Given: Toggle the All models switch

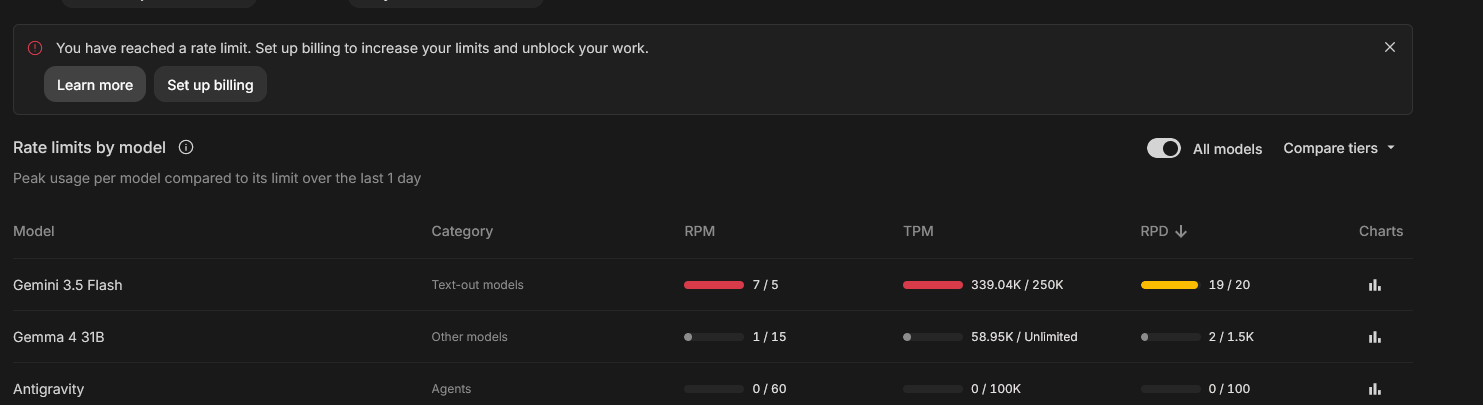Looking at the screenshot, I should [1164, 148].
